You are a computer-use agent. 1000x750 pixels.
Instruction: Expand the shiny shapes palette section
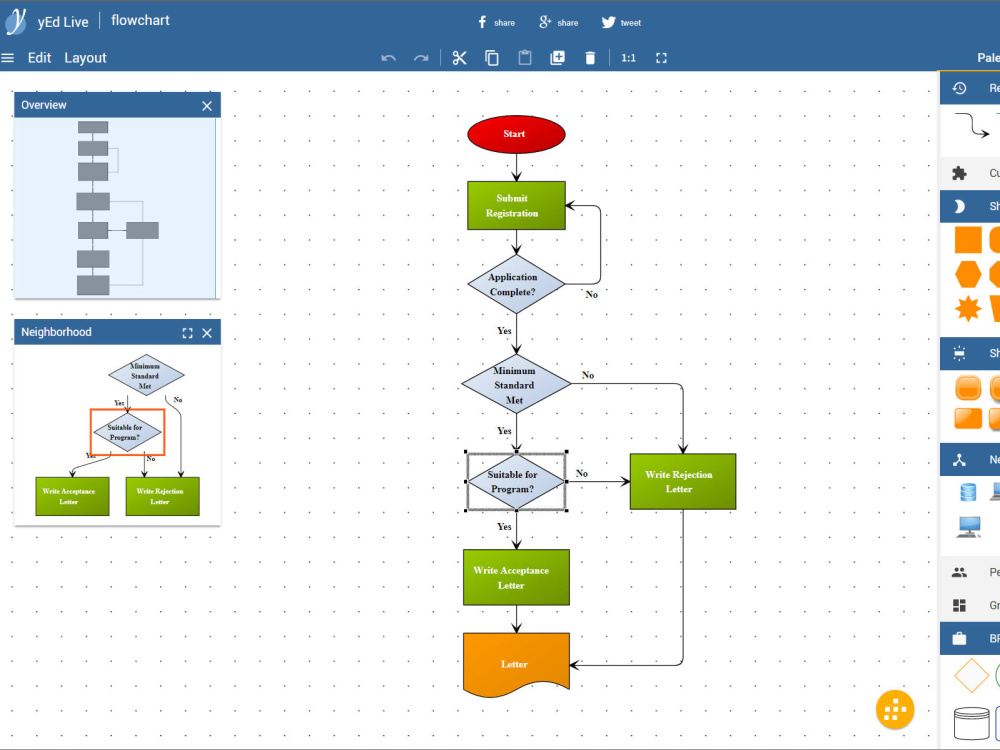970,353
